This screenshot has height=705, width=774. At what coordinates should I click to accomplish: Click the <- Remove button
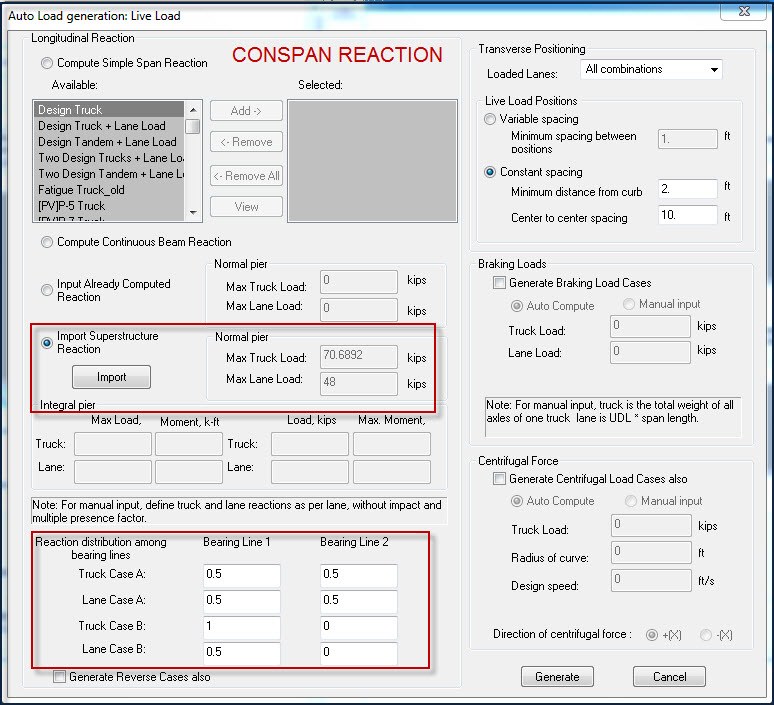[246, 142]
